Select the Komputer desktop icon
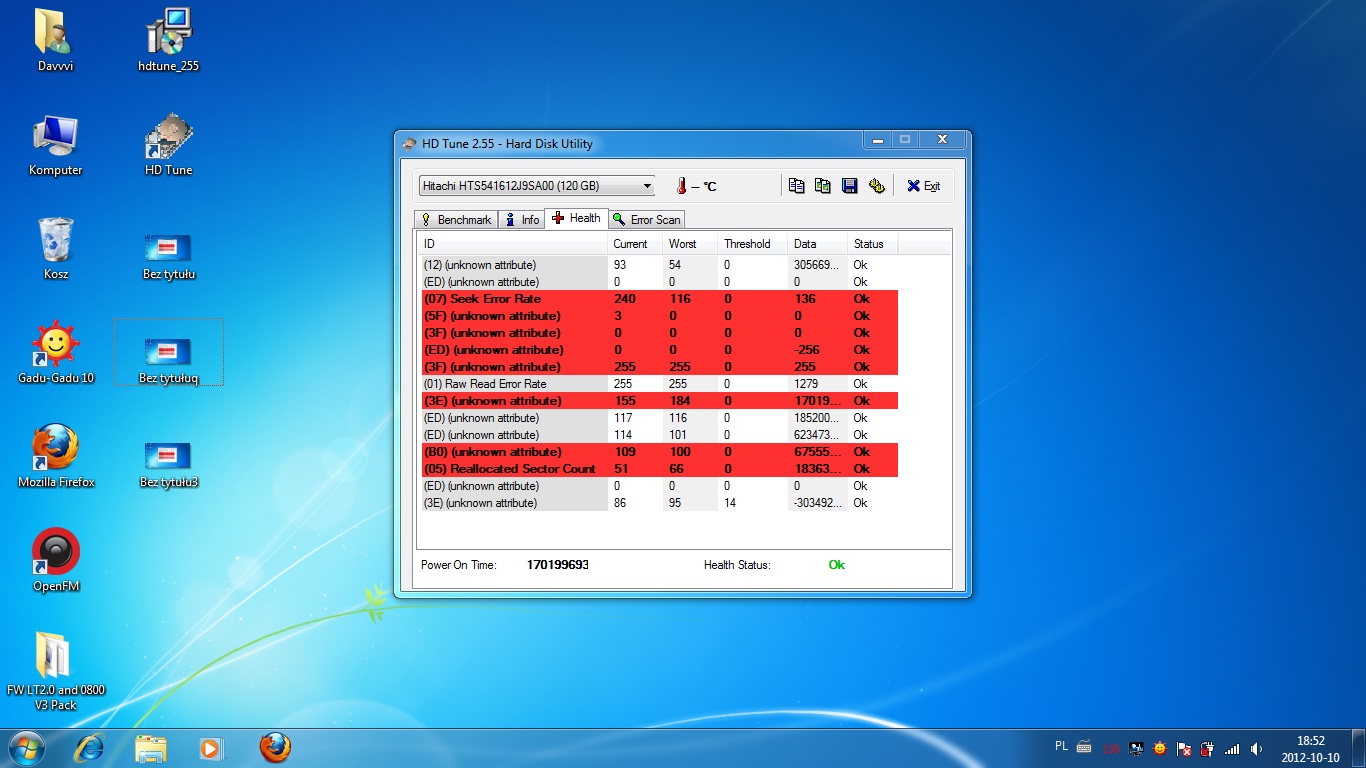Viewport: 1366px width, 768px height. coord(56,145)
